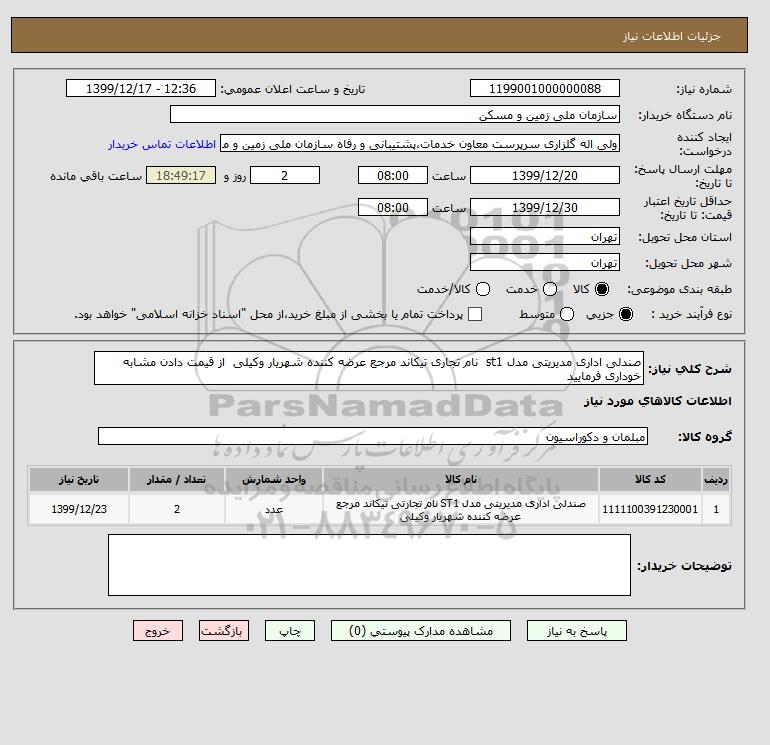Select the کالا/خدمت radio button

point(483,289)
